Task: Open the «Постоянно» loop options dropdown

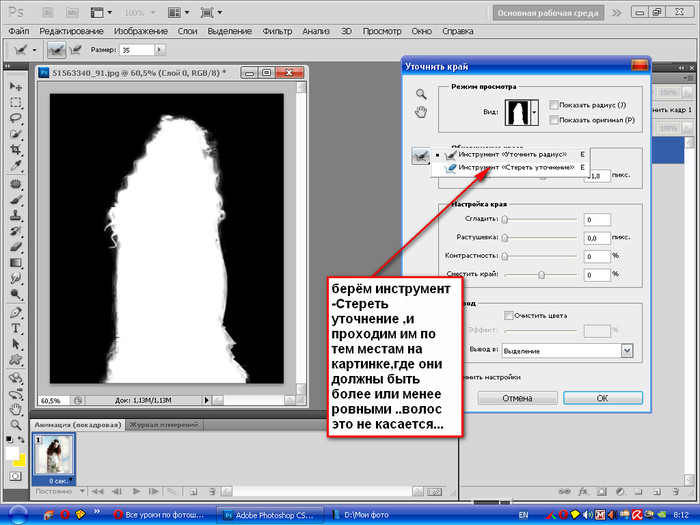Action: pyautogui.click(x=83, y=491)
